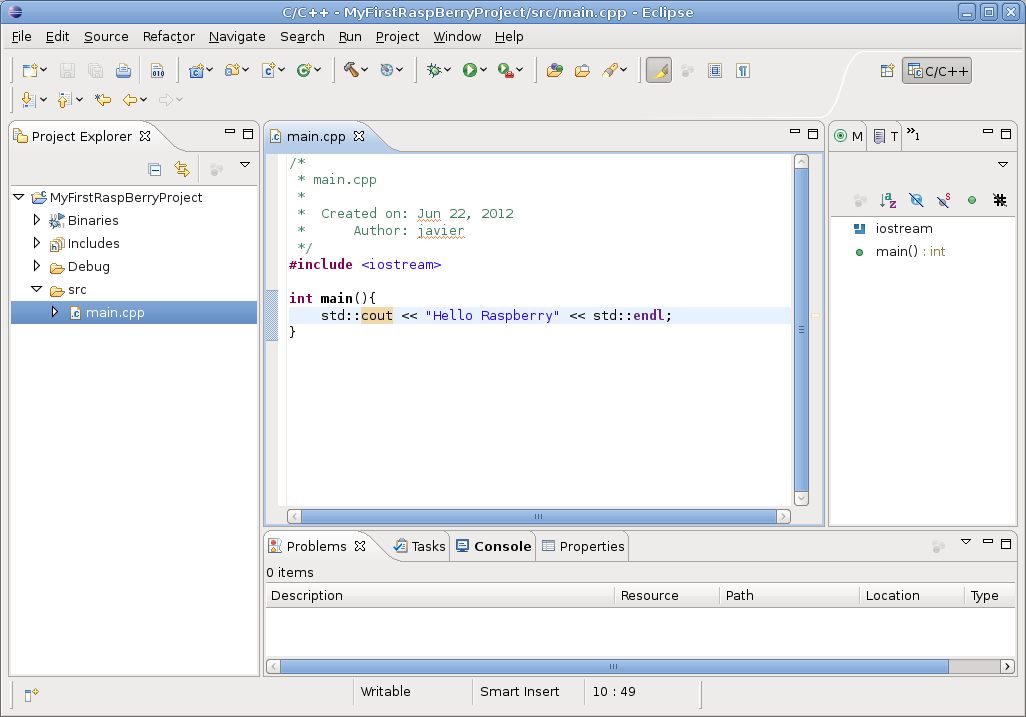The width and height of the screenshot is (1026, 717).
Task: Switch to the C/C++ perspective button
Action: [937, 71]
